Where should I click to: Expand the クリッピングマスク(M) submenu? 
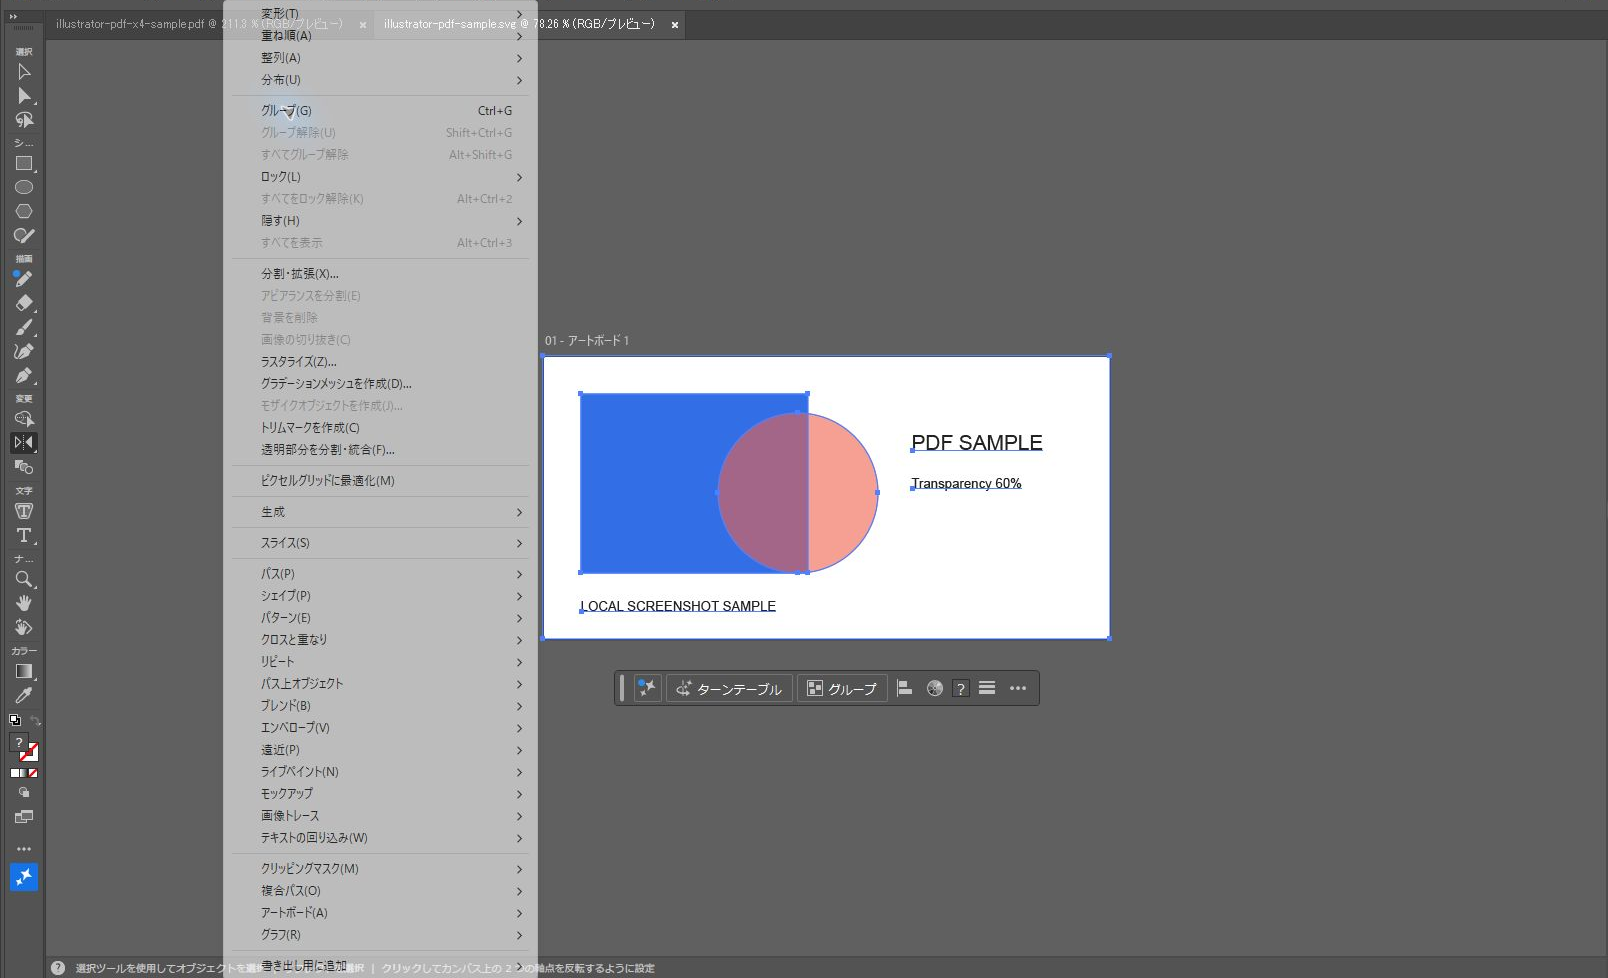click(x=380, y=869)
